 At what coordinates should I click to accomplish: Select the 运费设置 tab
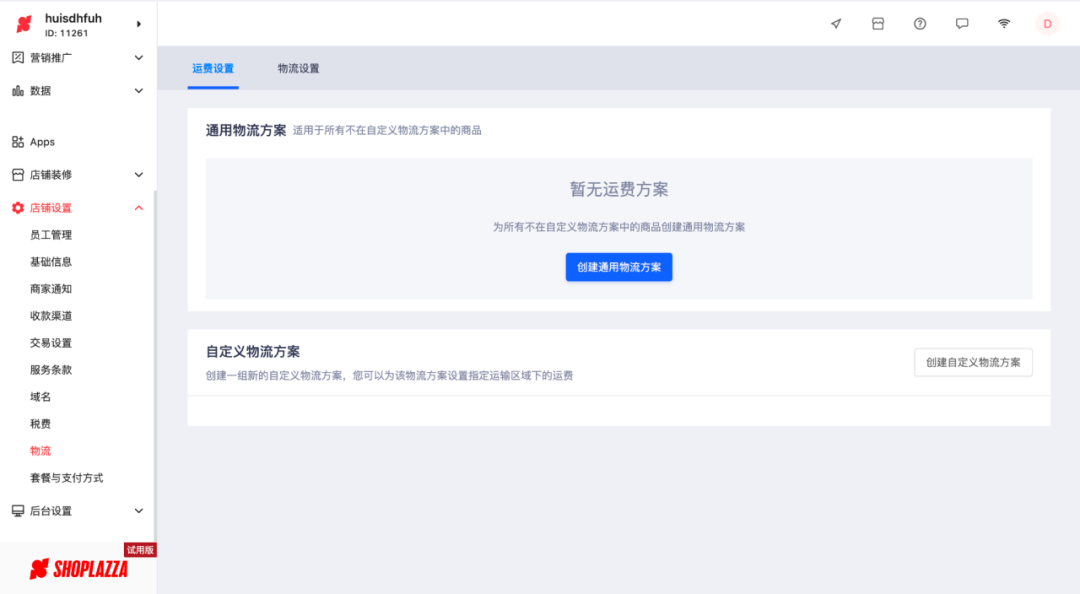click(213, 68)
